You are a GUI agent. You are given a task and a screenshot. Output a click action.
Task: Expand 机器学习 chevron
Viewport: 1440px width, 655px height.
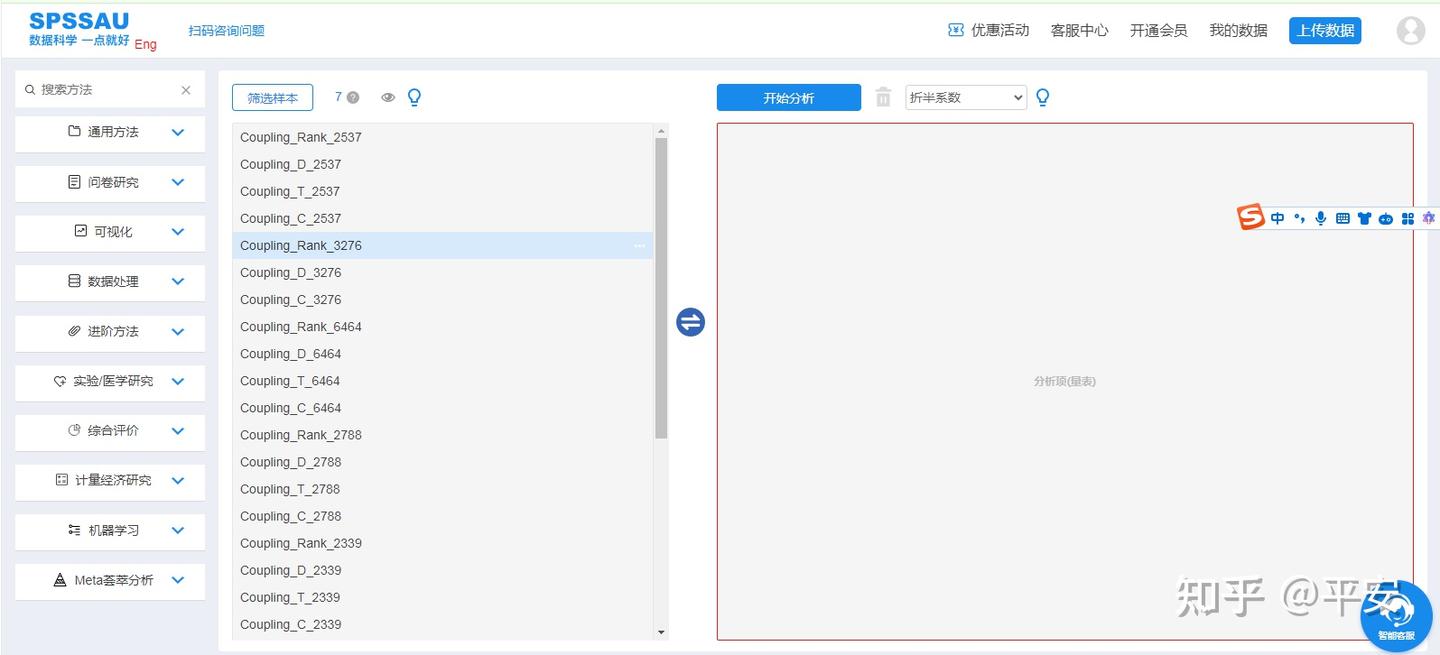click(178, 530)
